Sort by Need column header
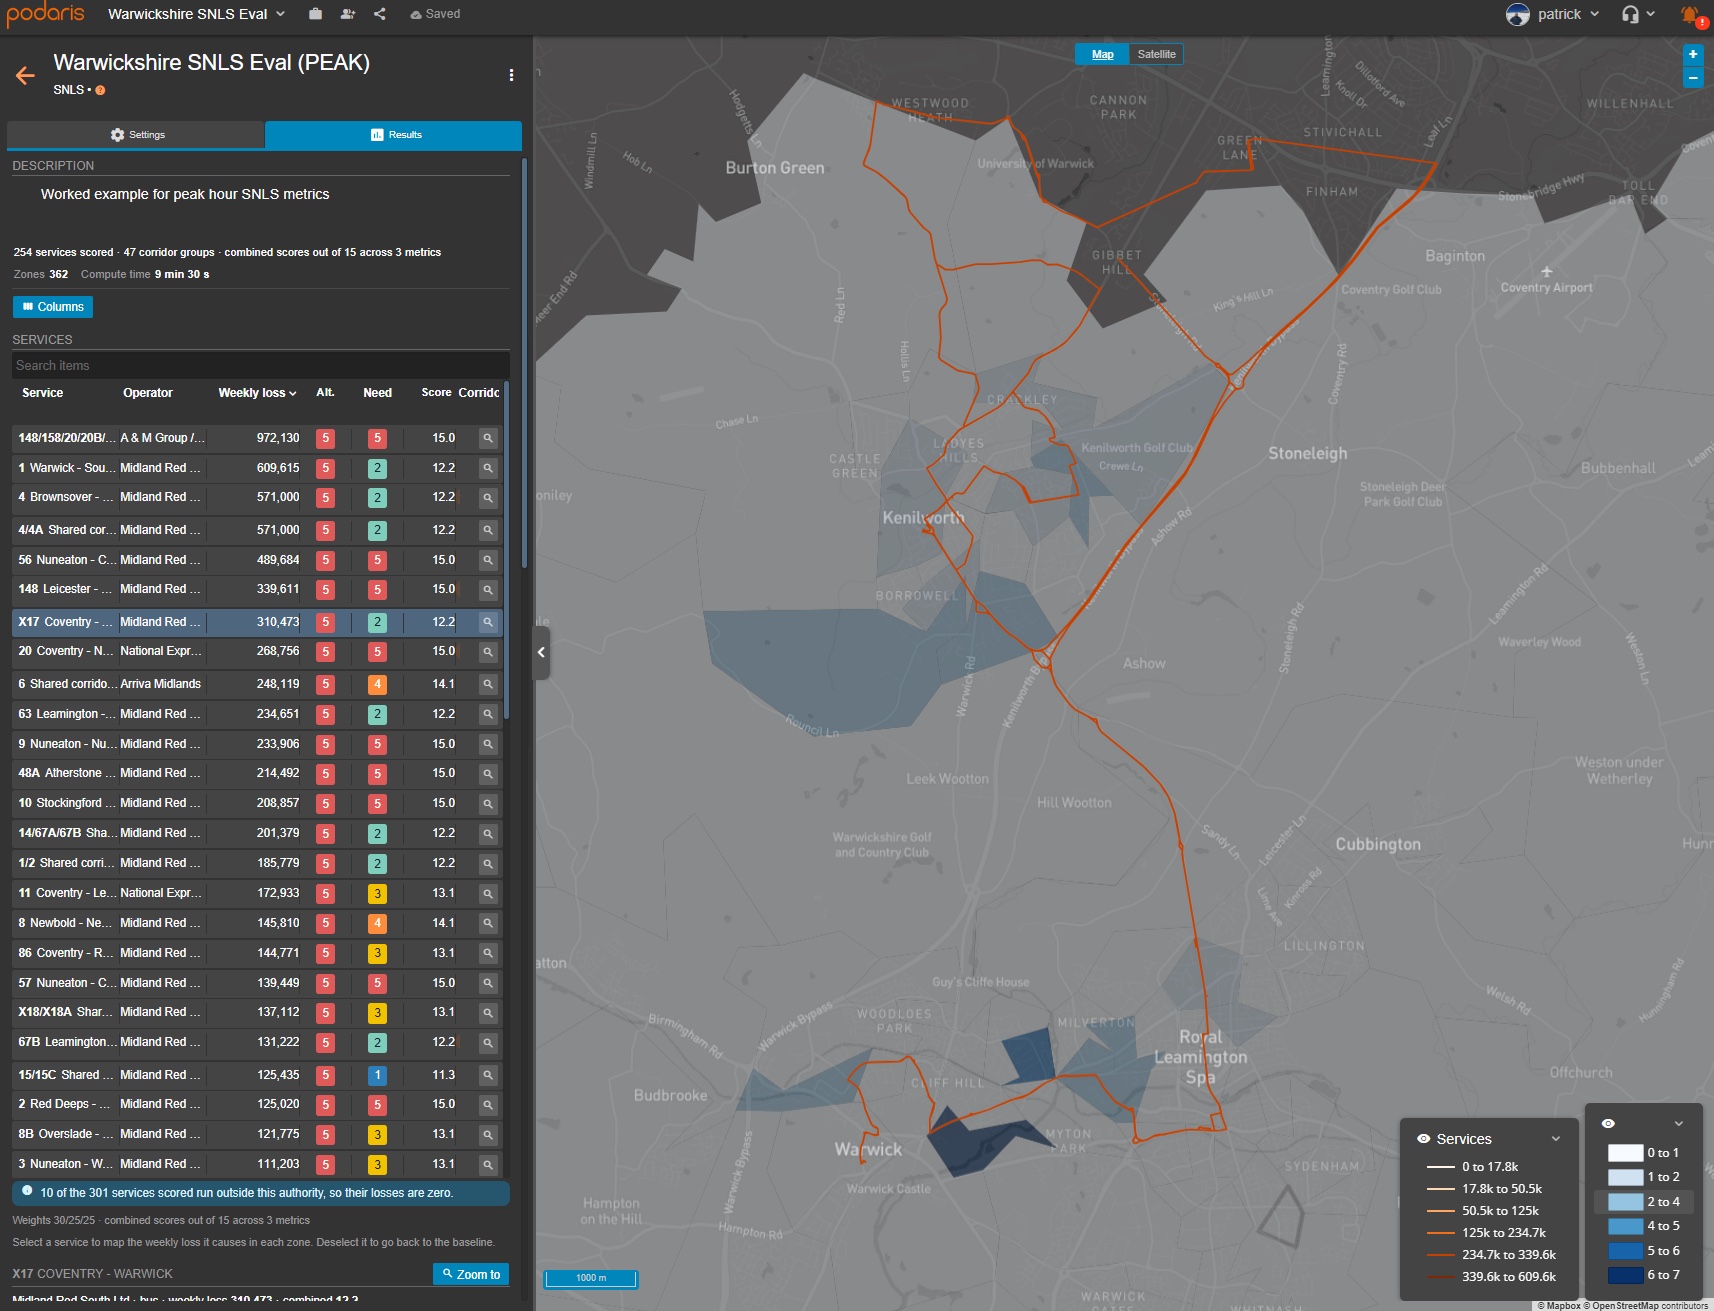 tap(377, 393)
